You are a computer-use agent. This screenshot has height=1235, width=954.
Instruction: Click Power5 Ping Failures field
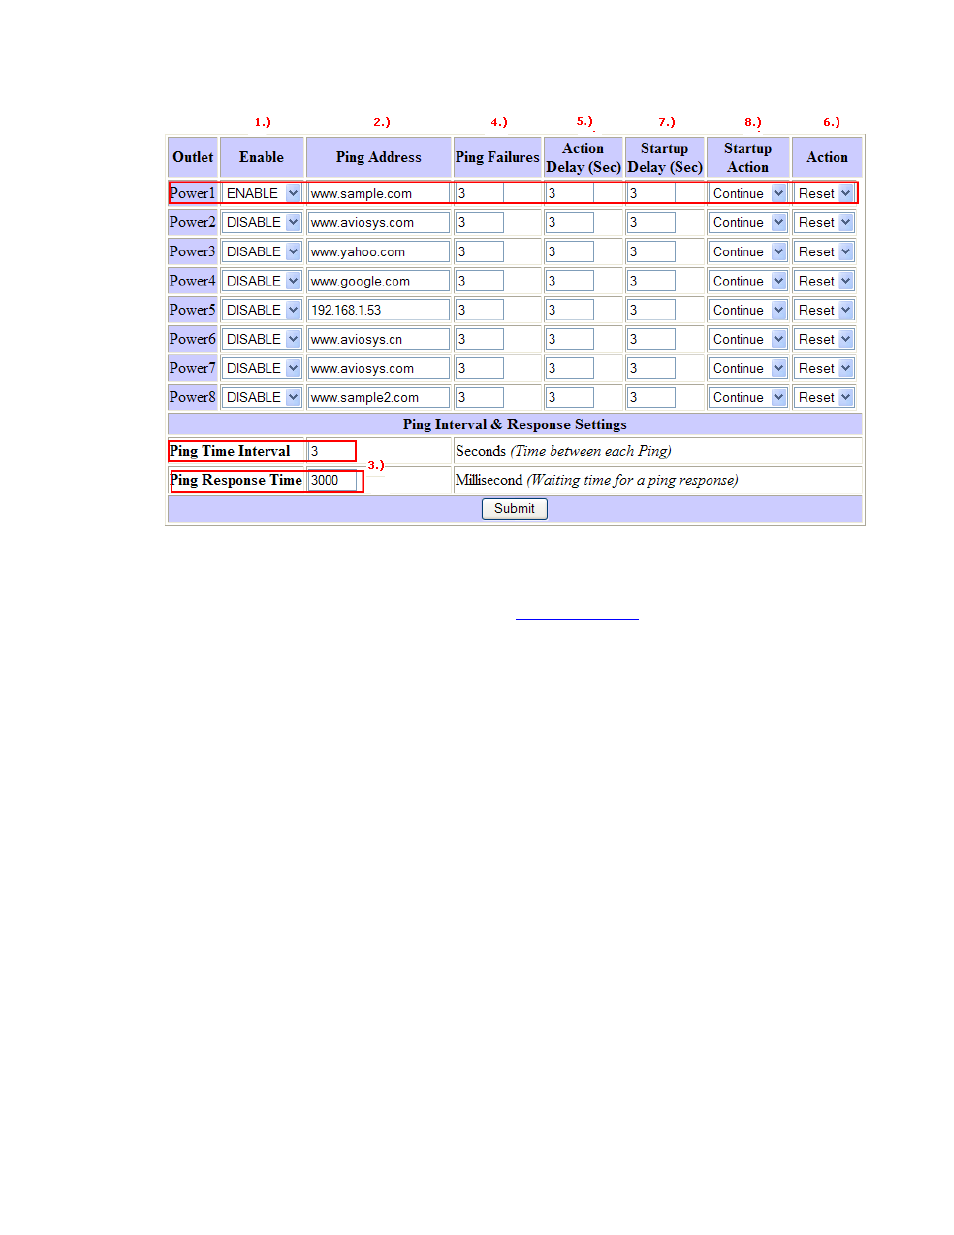pos(480,310)
